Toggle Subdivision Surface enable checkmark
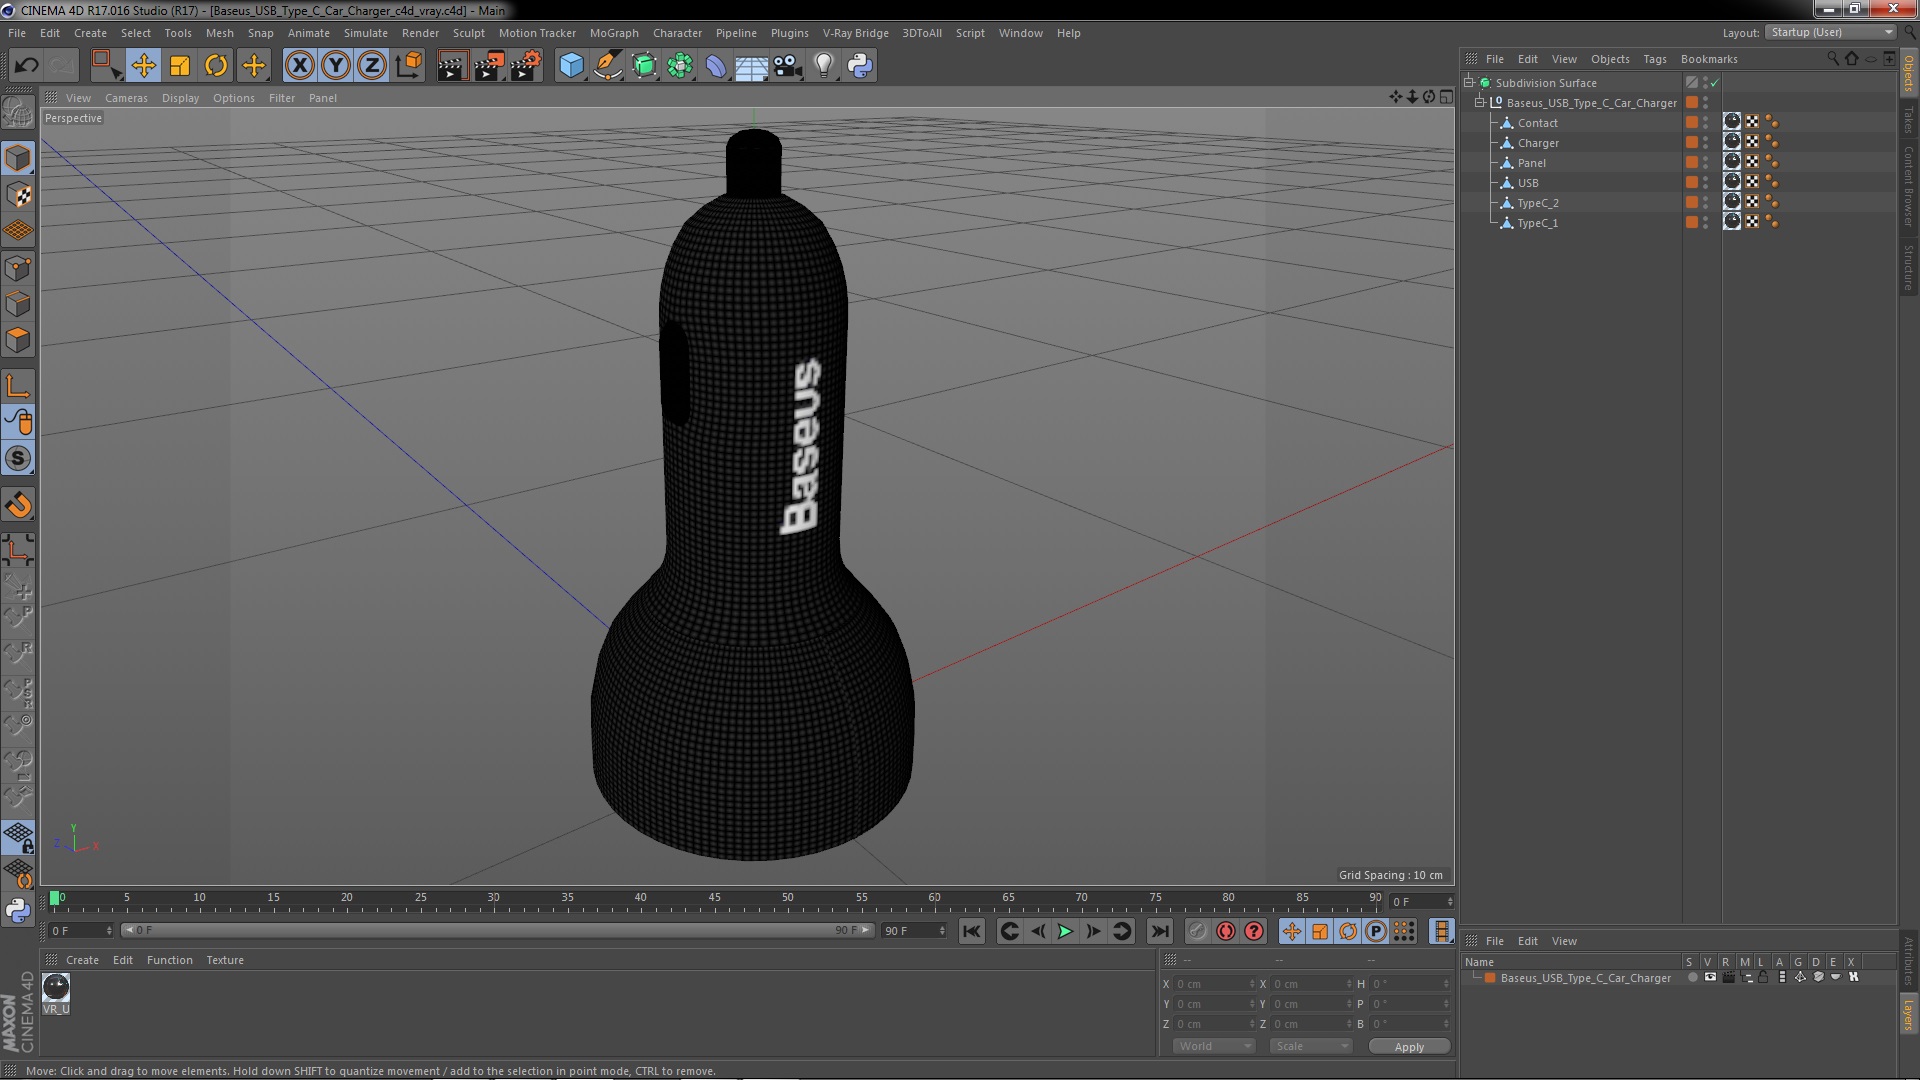1920x1080 pixels. pos(1715,83)
